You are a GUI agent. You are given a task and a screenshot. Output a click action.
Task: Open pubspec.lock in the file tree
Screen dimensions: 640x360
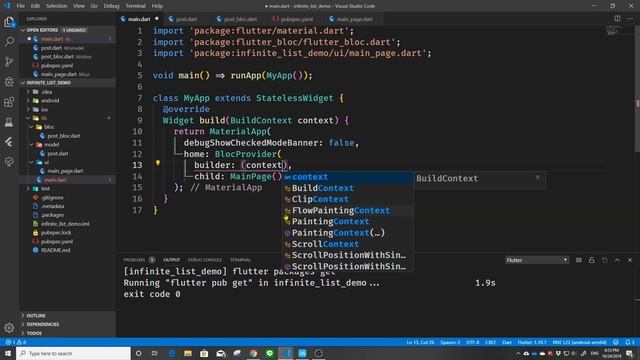pos(56,233)
